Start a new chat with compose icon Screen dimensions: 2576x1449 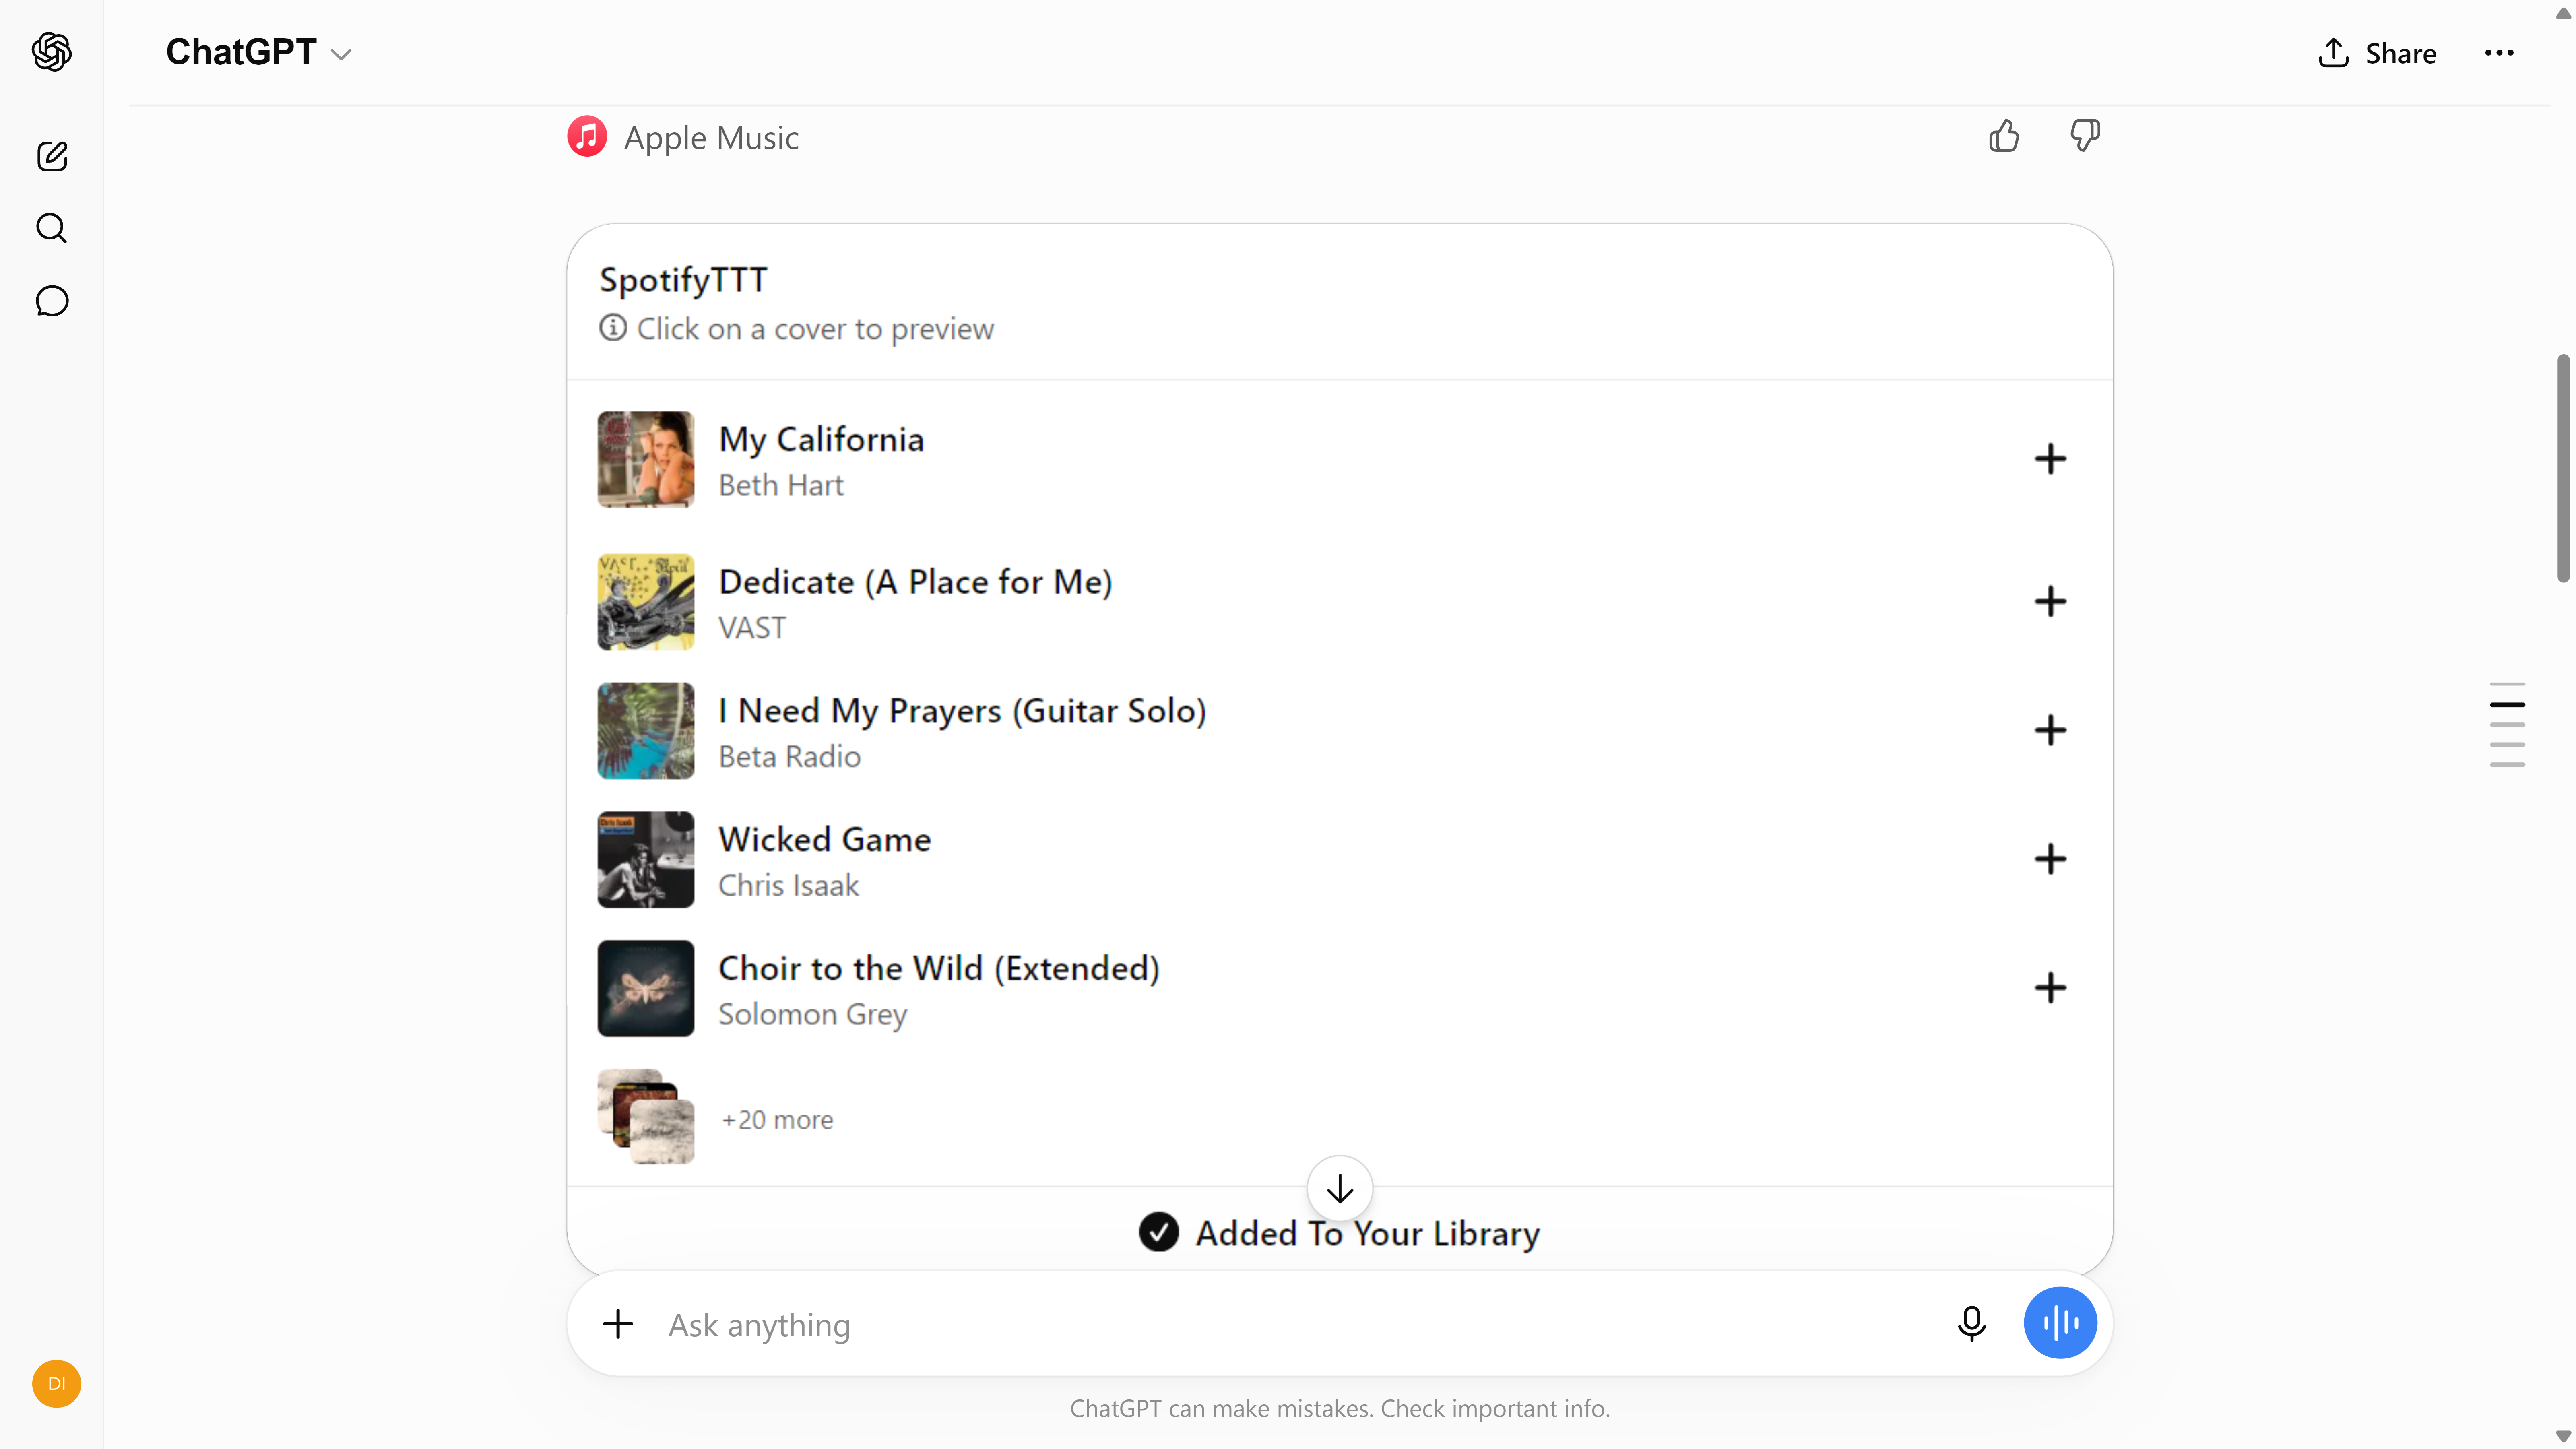click(52, 156)
